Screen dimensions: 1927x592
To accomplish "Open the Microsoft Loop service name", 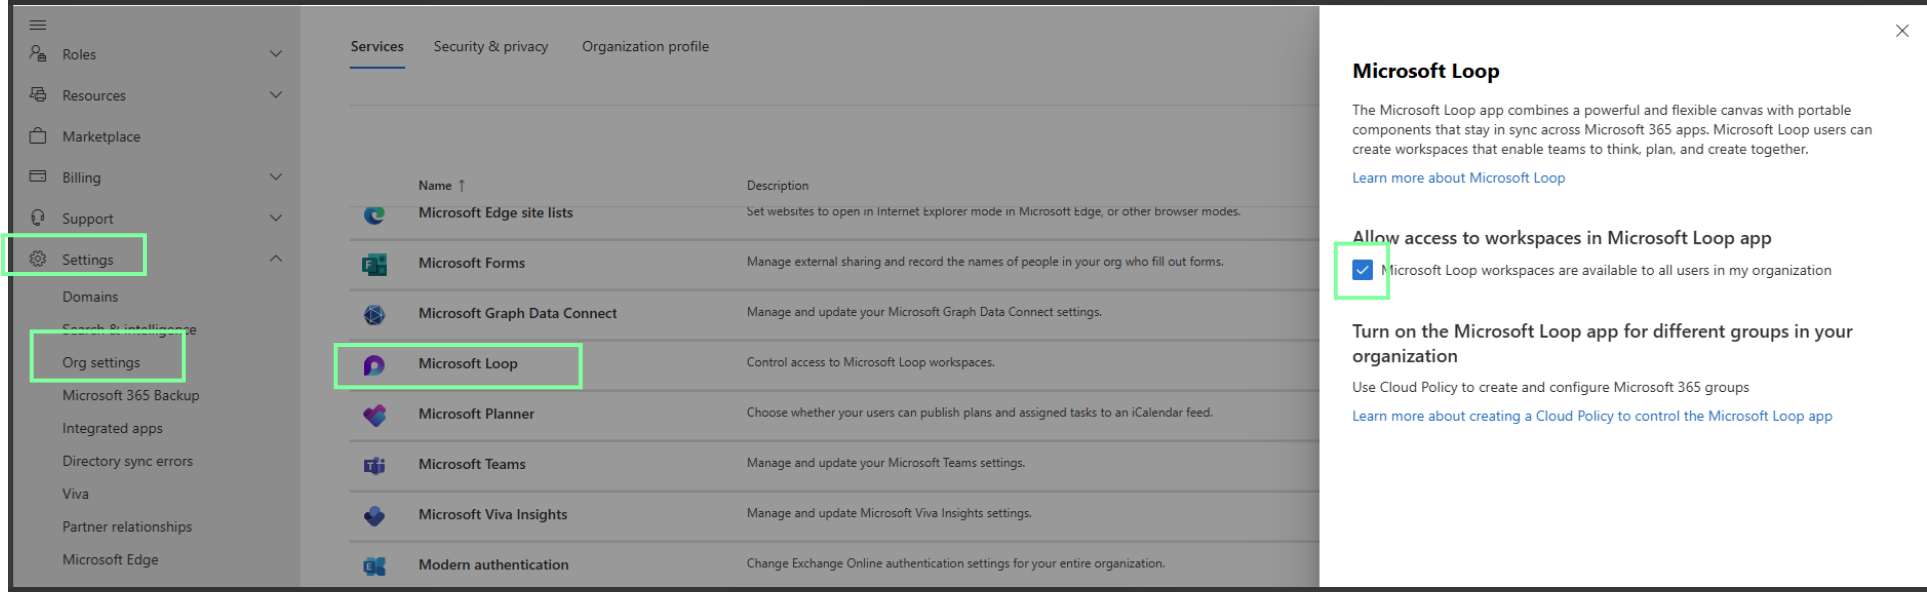I will tap(467, 363).
